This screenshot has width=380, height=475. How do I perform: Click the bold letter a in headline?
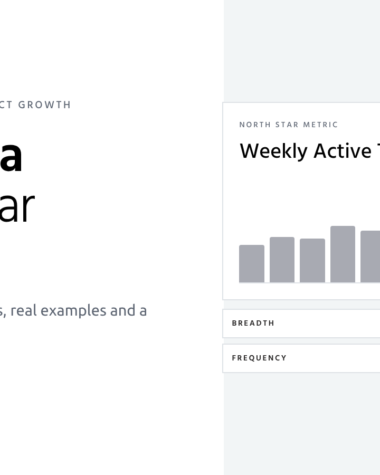[10, 156]
